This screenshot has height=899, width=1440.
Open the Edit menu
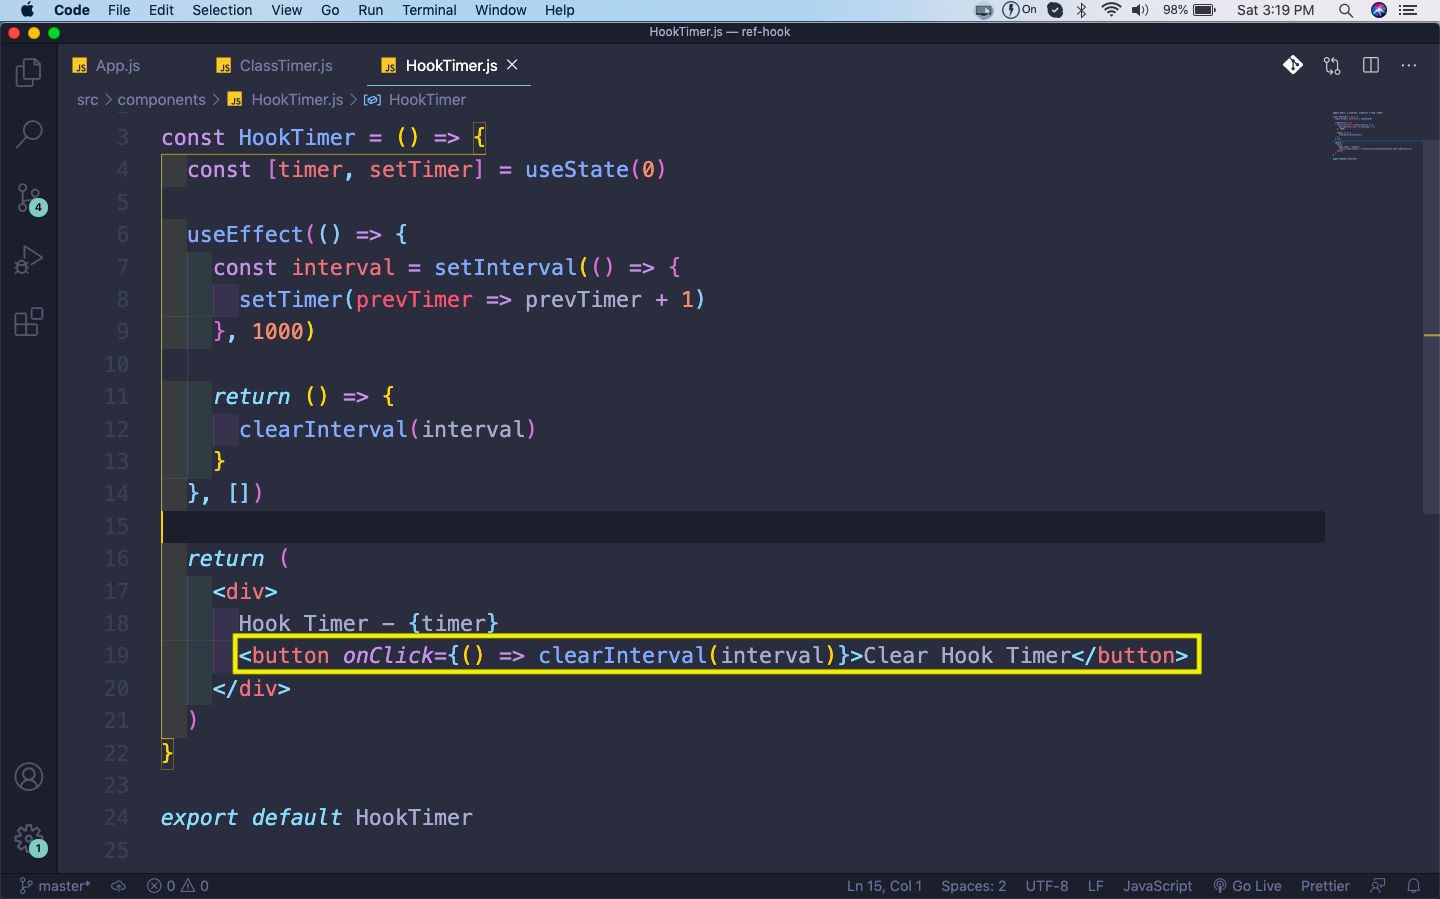[x=161, y=10]
